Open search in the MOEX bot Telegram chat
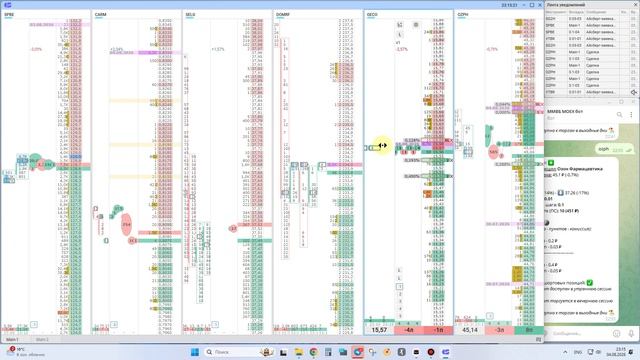The width and height of the screenshot is (640, 360). point(620,115)
